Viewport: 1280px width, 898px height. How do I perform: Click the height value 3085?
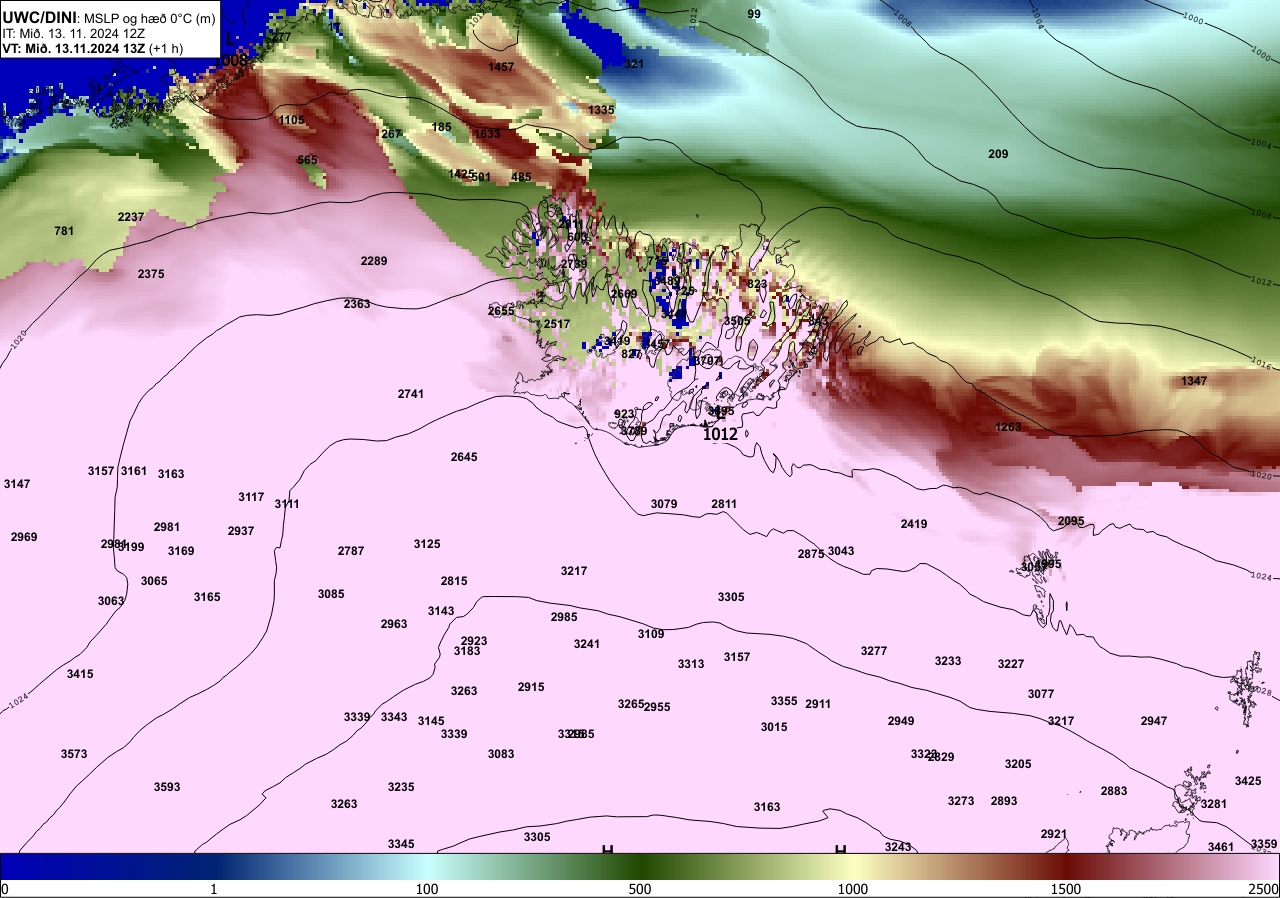[331, 594]
